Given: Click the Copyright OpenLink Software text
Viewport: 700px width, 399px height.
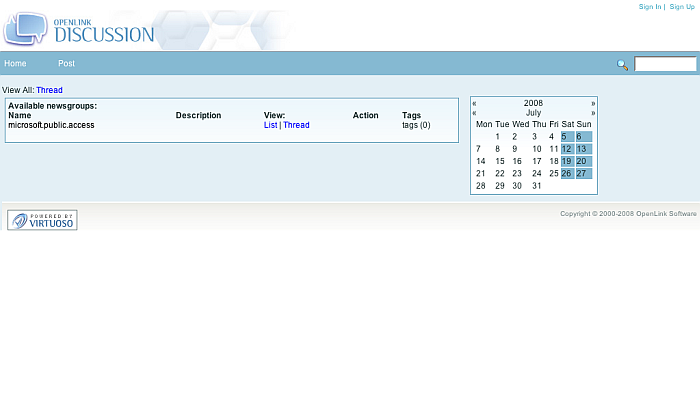Looking at the screenshot, I should point(628,214).
